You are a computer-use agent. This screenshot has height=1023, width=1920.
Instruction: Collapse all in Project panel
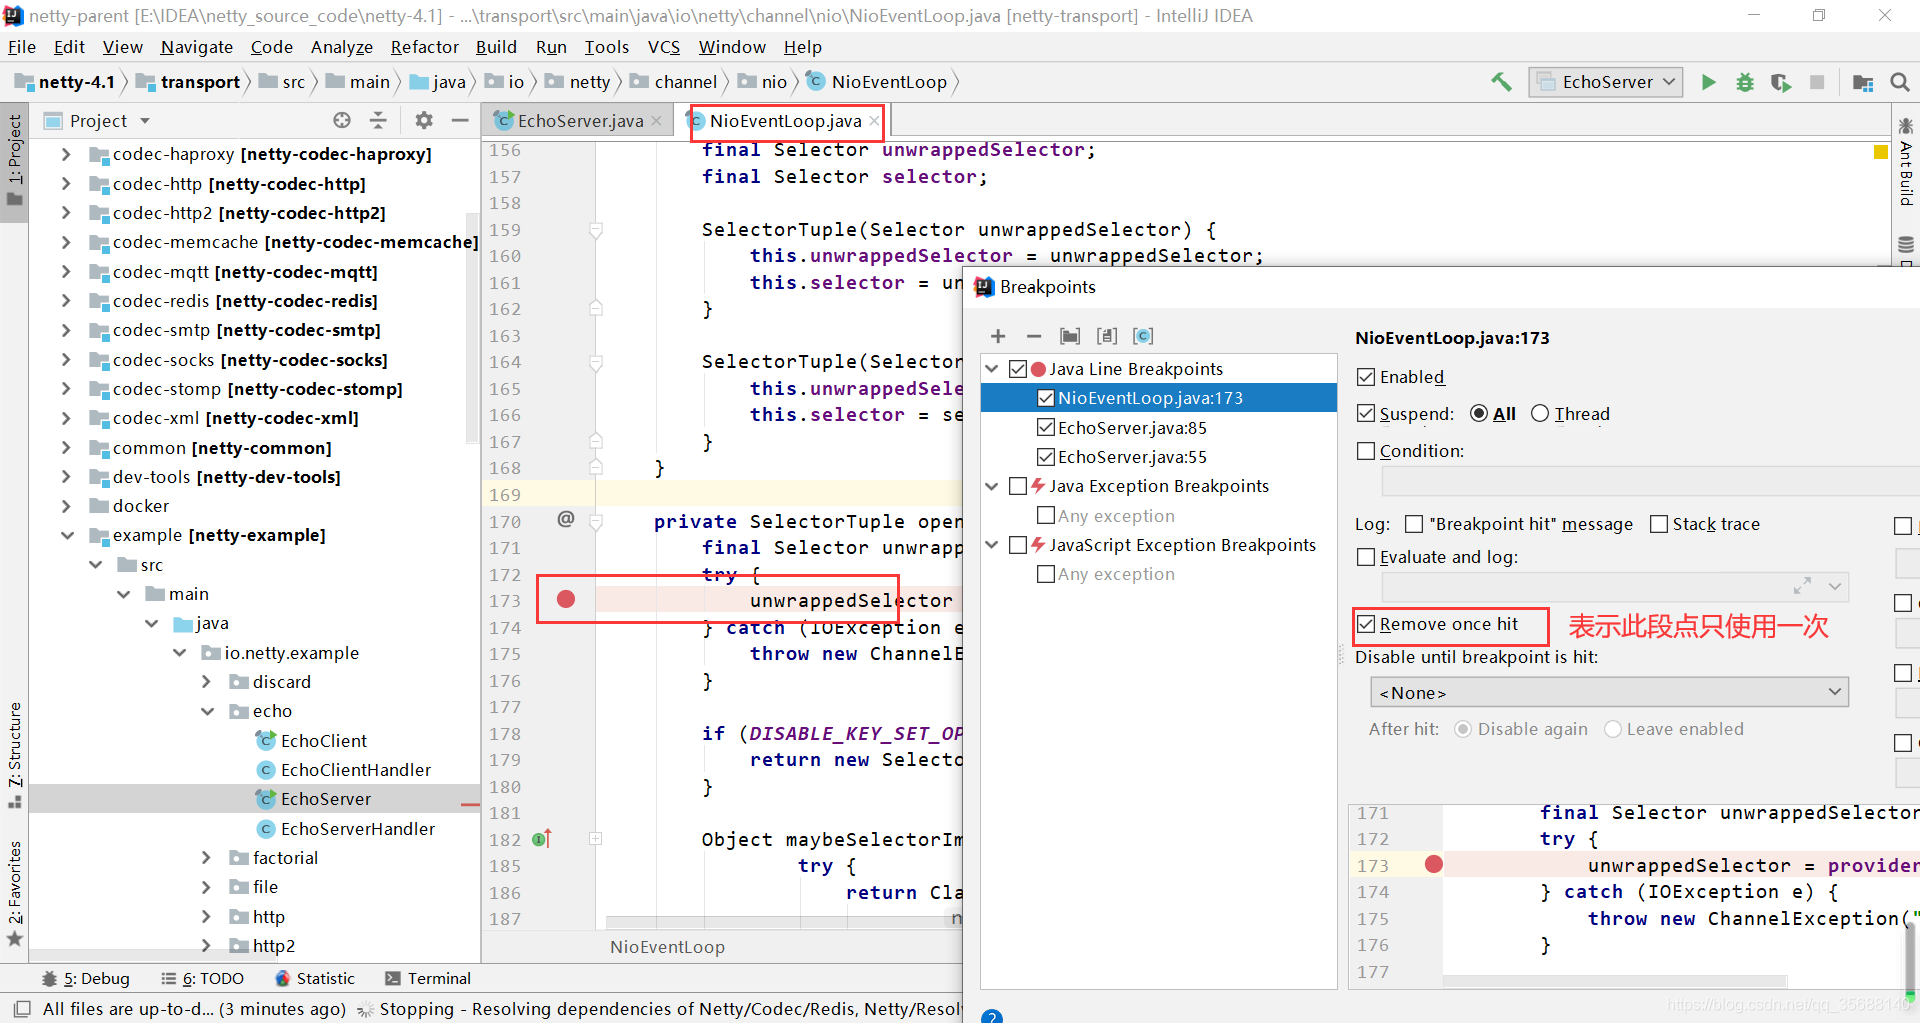[x=378, y=120]
